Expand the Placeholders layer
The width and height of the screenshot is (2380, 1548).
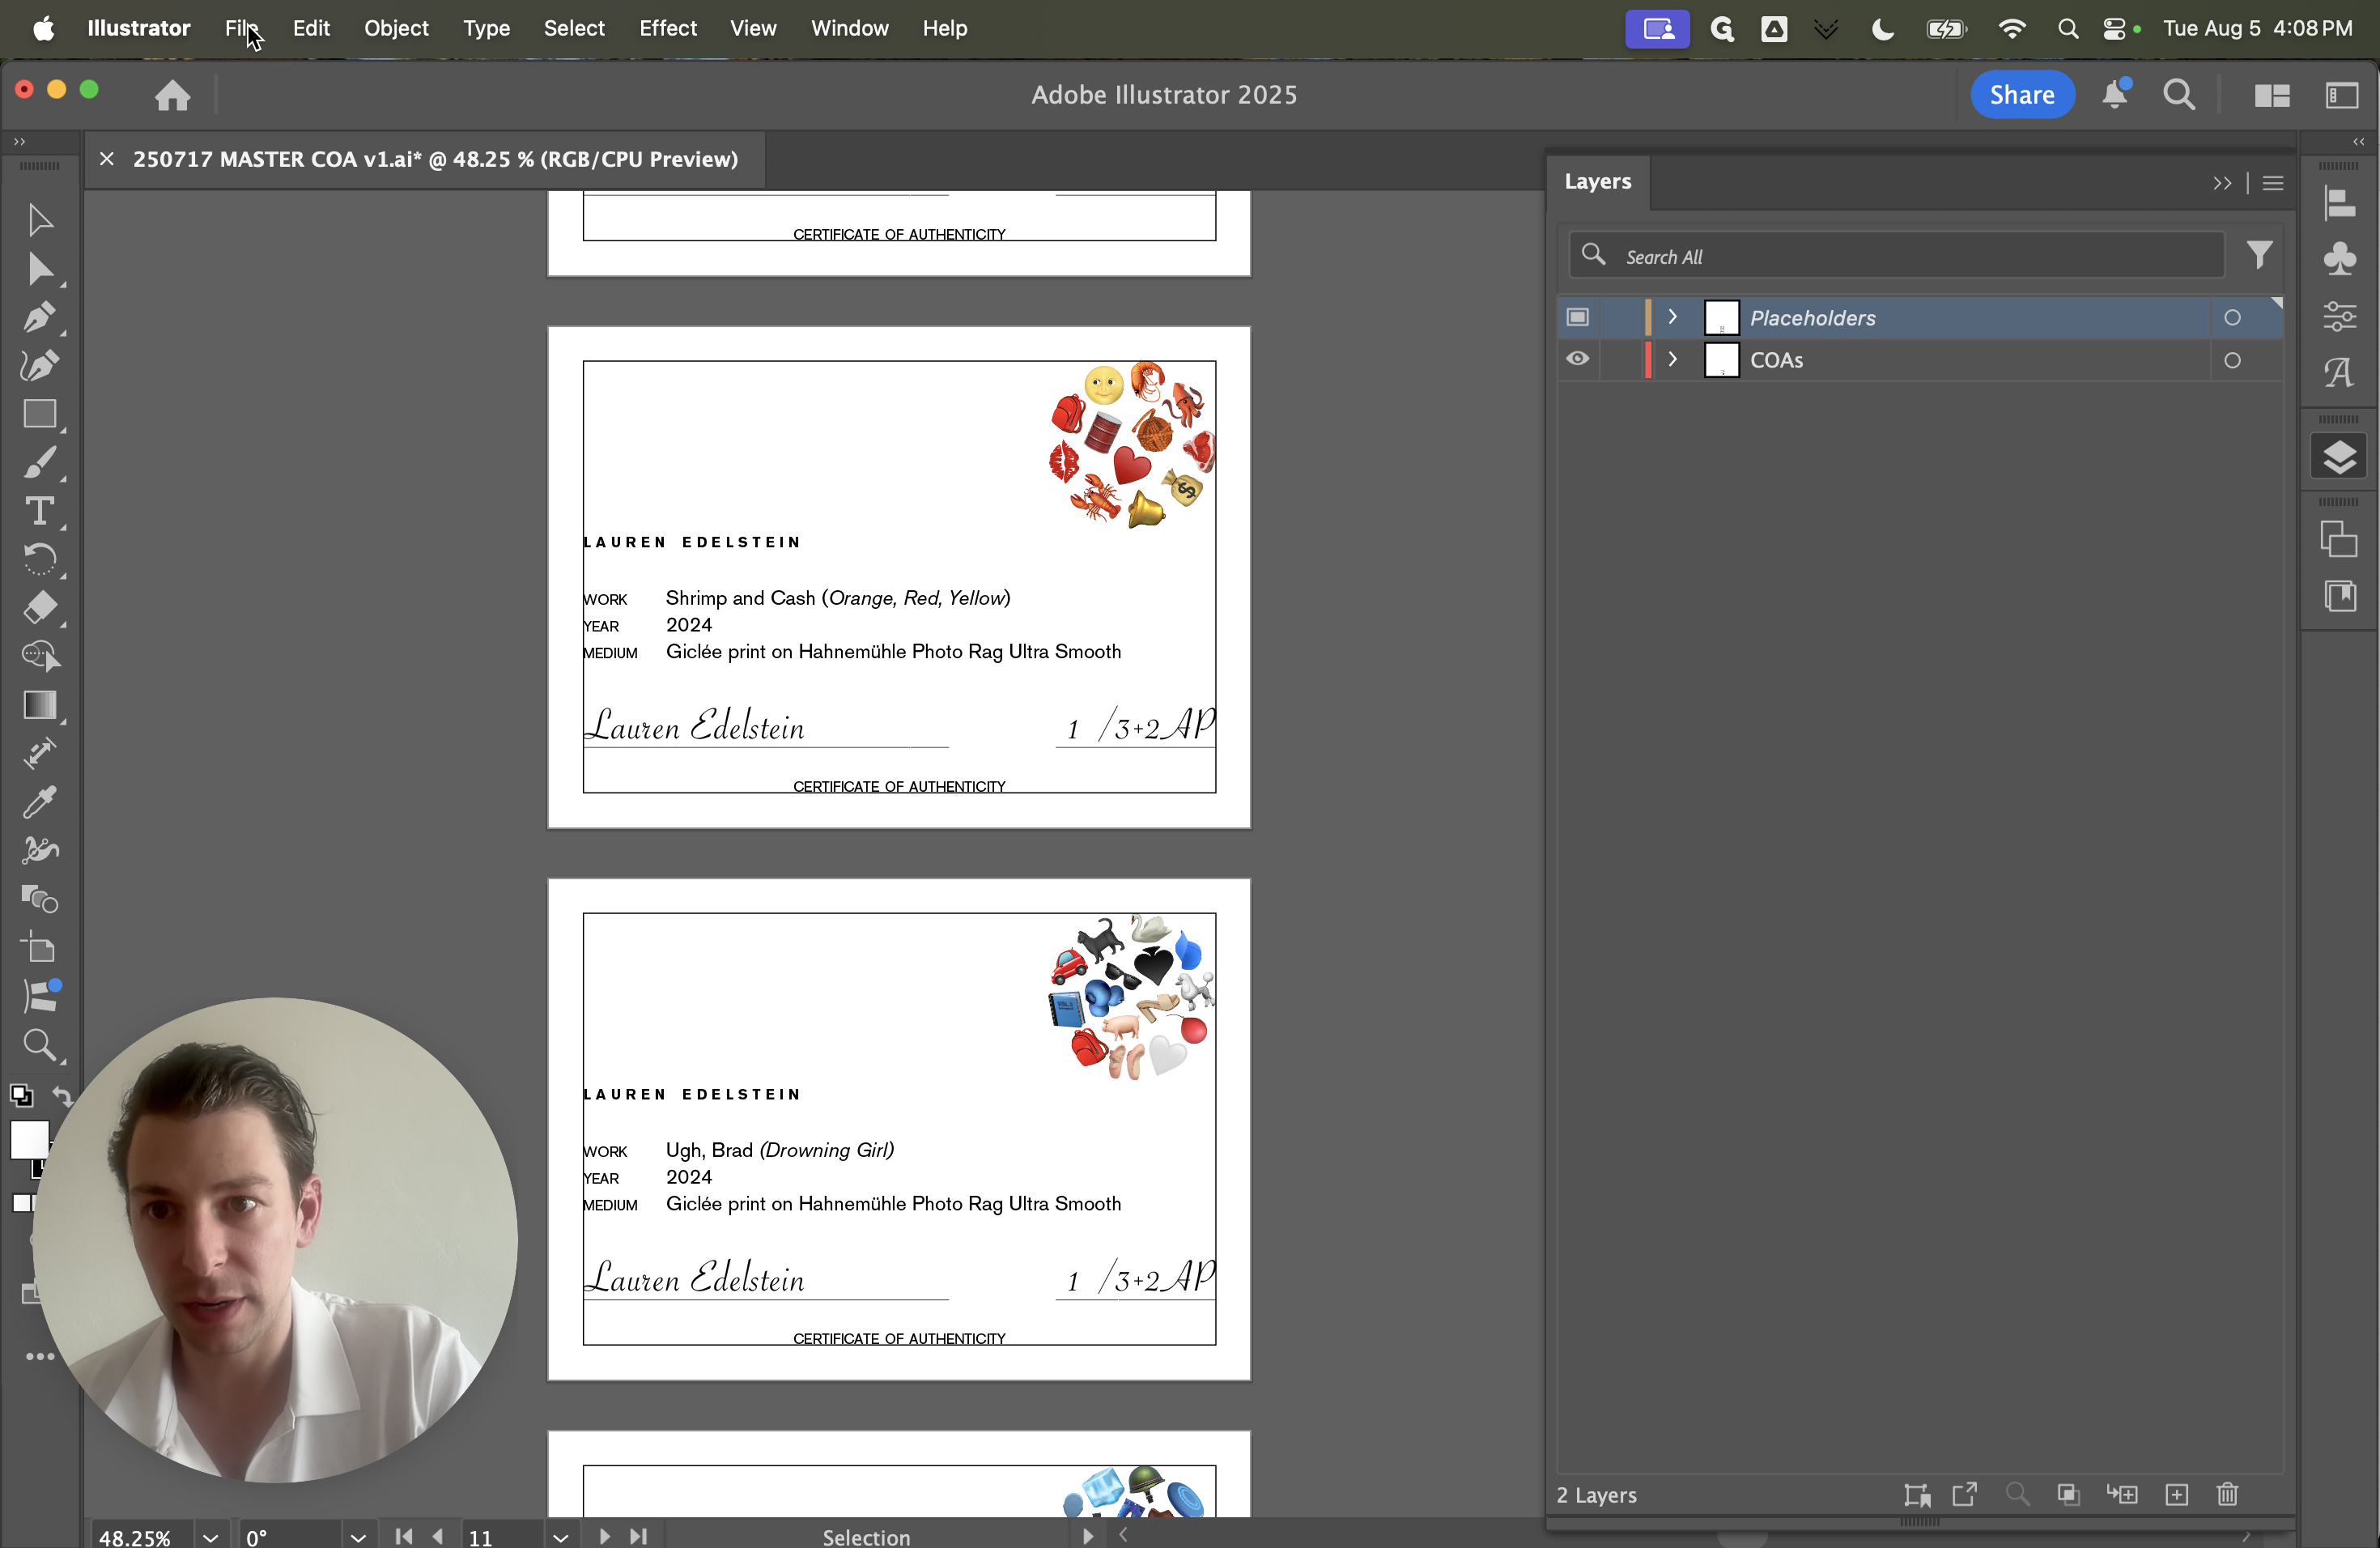pyautogui.click(x=1673, y=317)
